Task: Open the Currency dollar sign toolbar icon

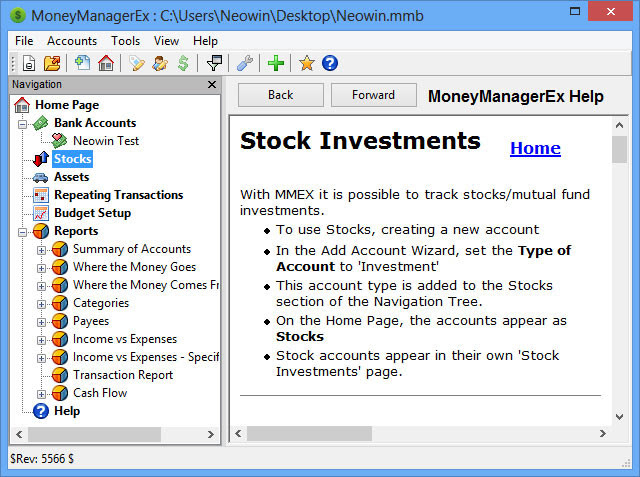Action: click(x=183, y=63)
